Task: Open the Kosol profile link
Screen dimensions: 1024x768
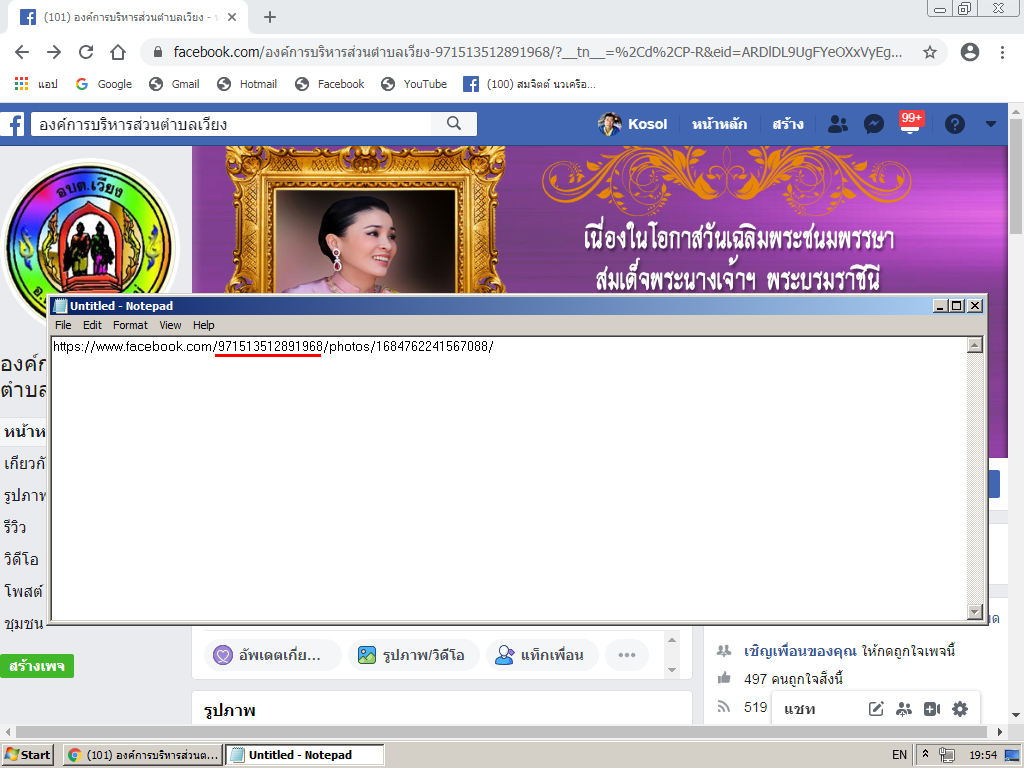Action: click(633, 124)
